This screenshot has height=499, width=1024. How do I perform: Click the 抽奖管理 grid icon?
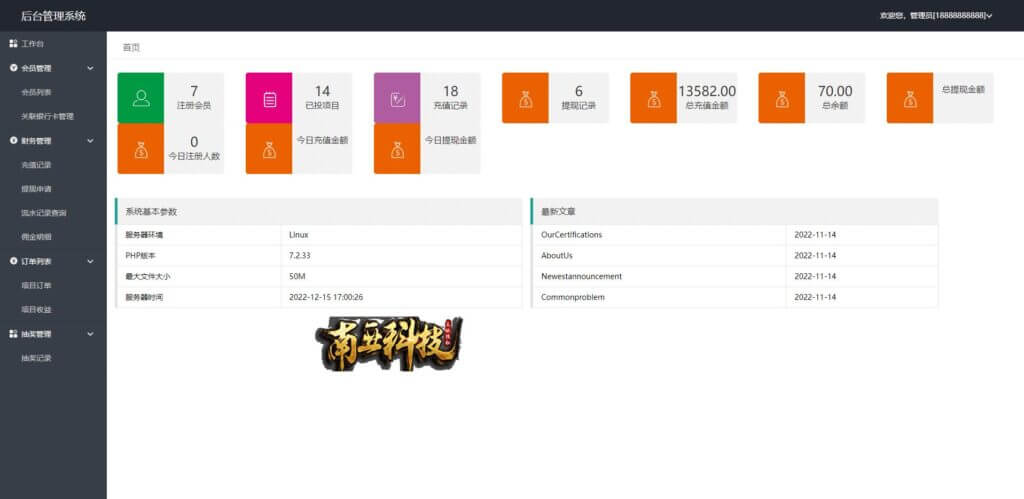(x=13, y=334)
